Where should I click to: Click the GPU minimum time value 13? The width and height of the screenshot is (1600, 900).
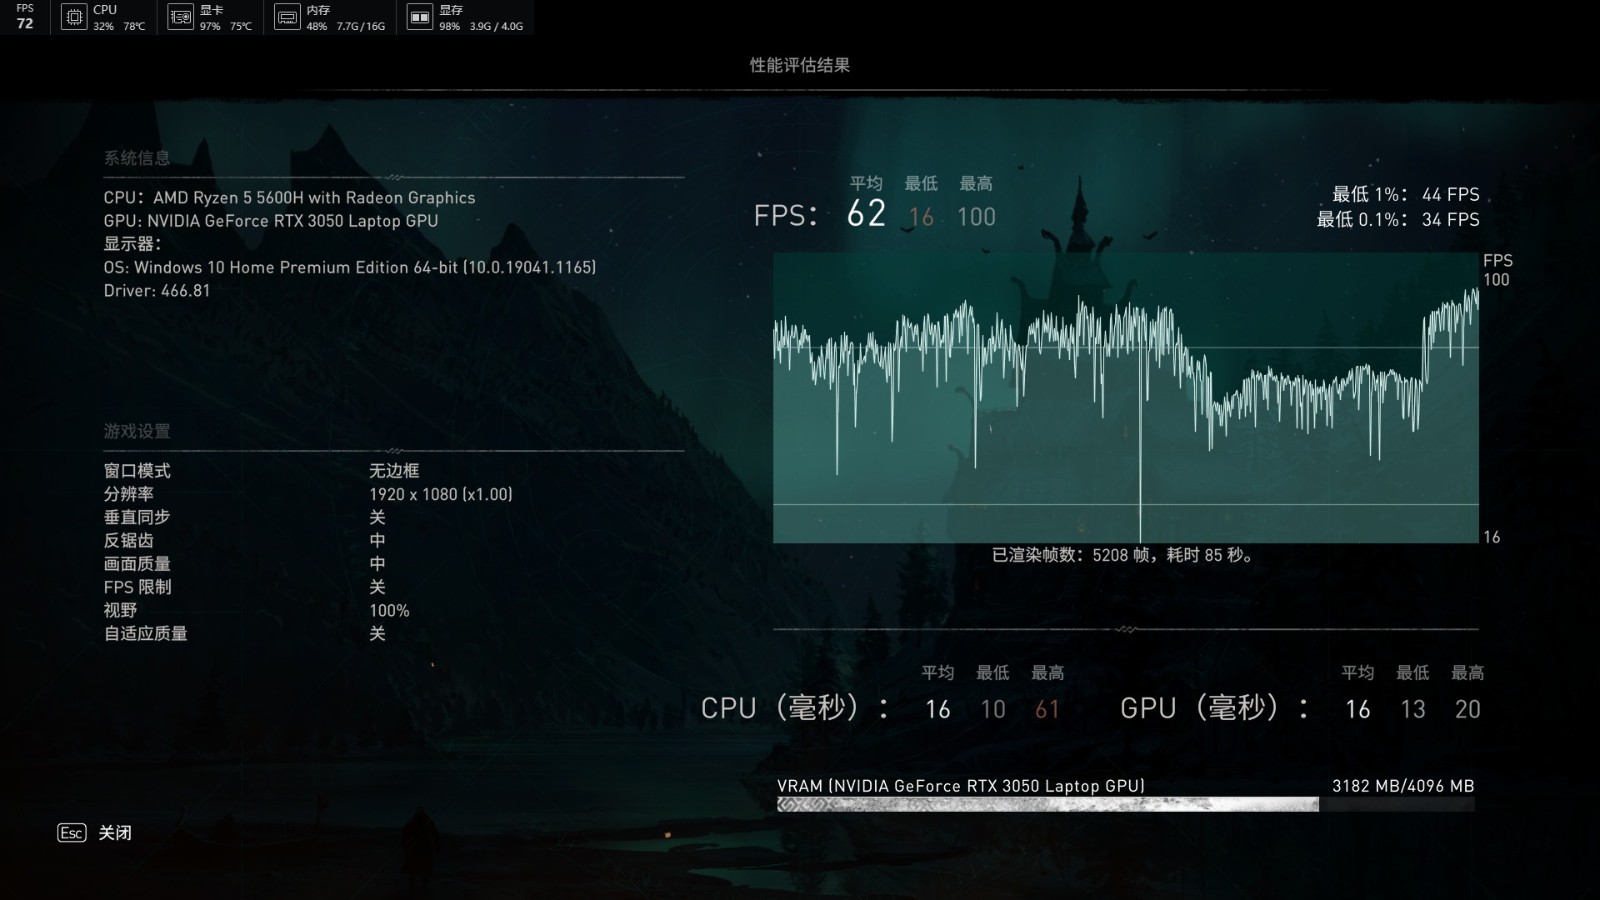1412,709
